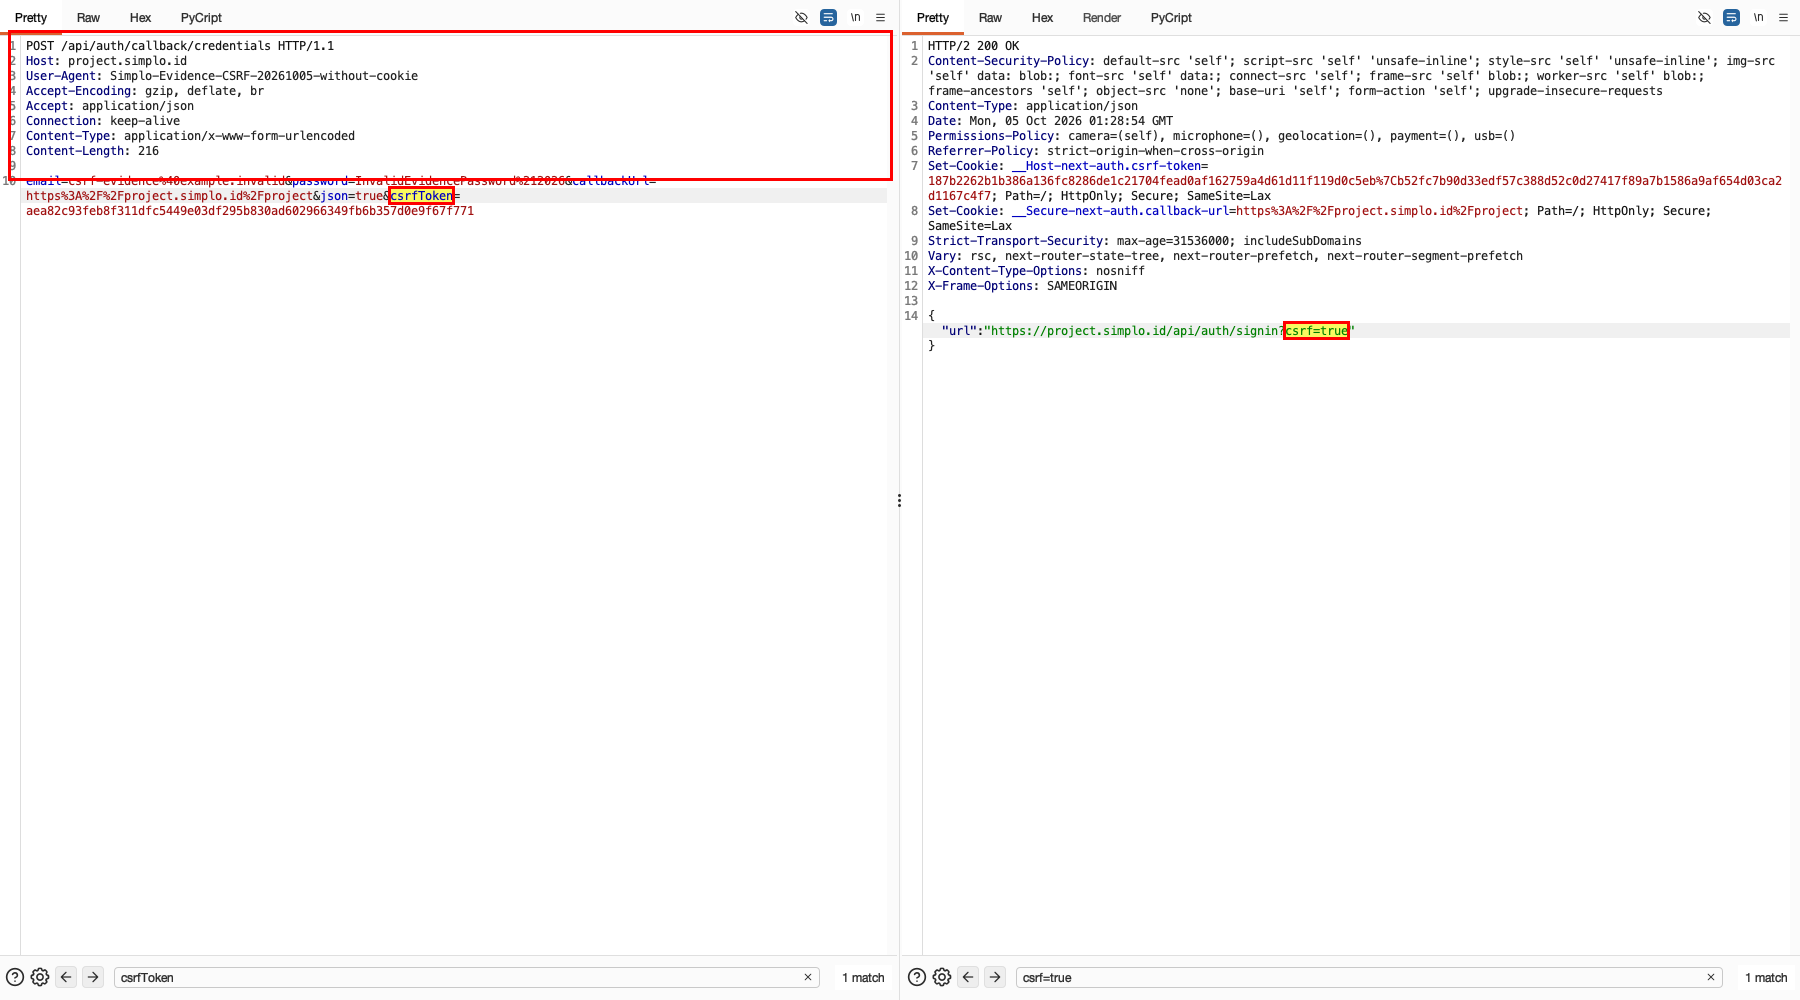This screenshot has height=1000, width=1800.
Task: Click the 'HTTP/2 200 OK' status line
Action: tap(973, 46)
